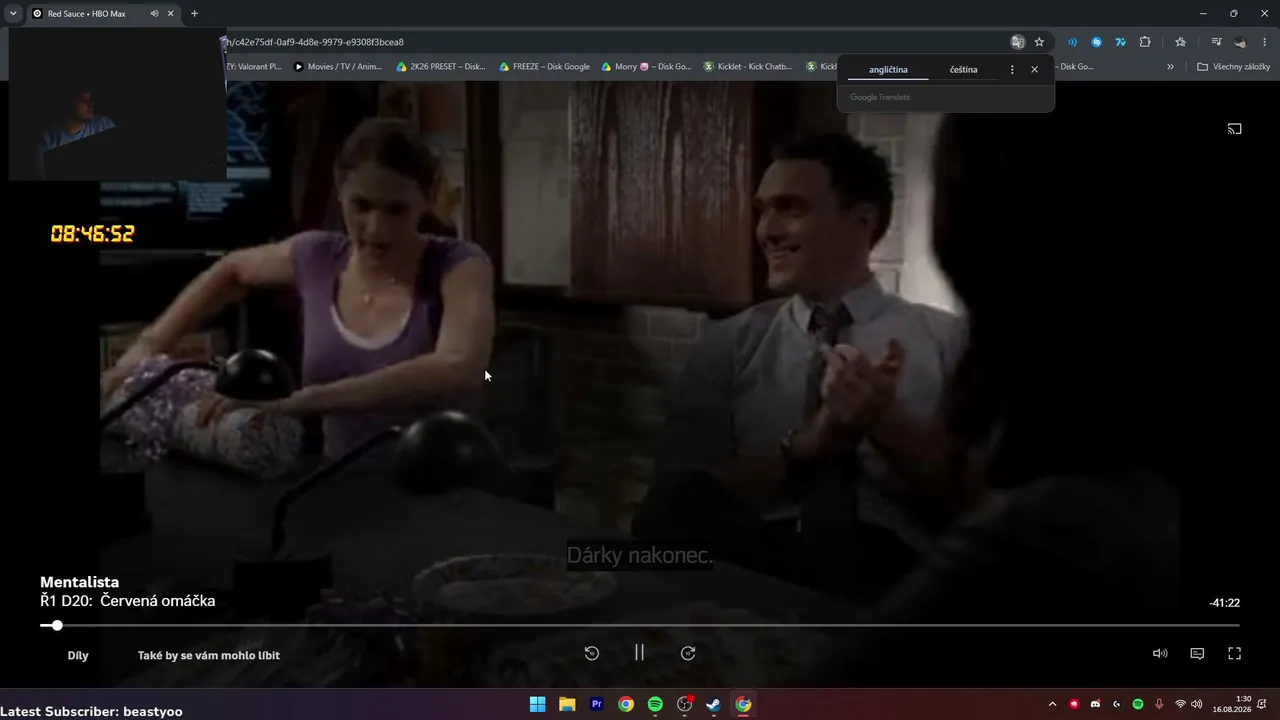Open Adobe Premiere Pro from taskbar

pyautogui.click(x=597, y=704)
